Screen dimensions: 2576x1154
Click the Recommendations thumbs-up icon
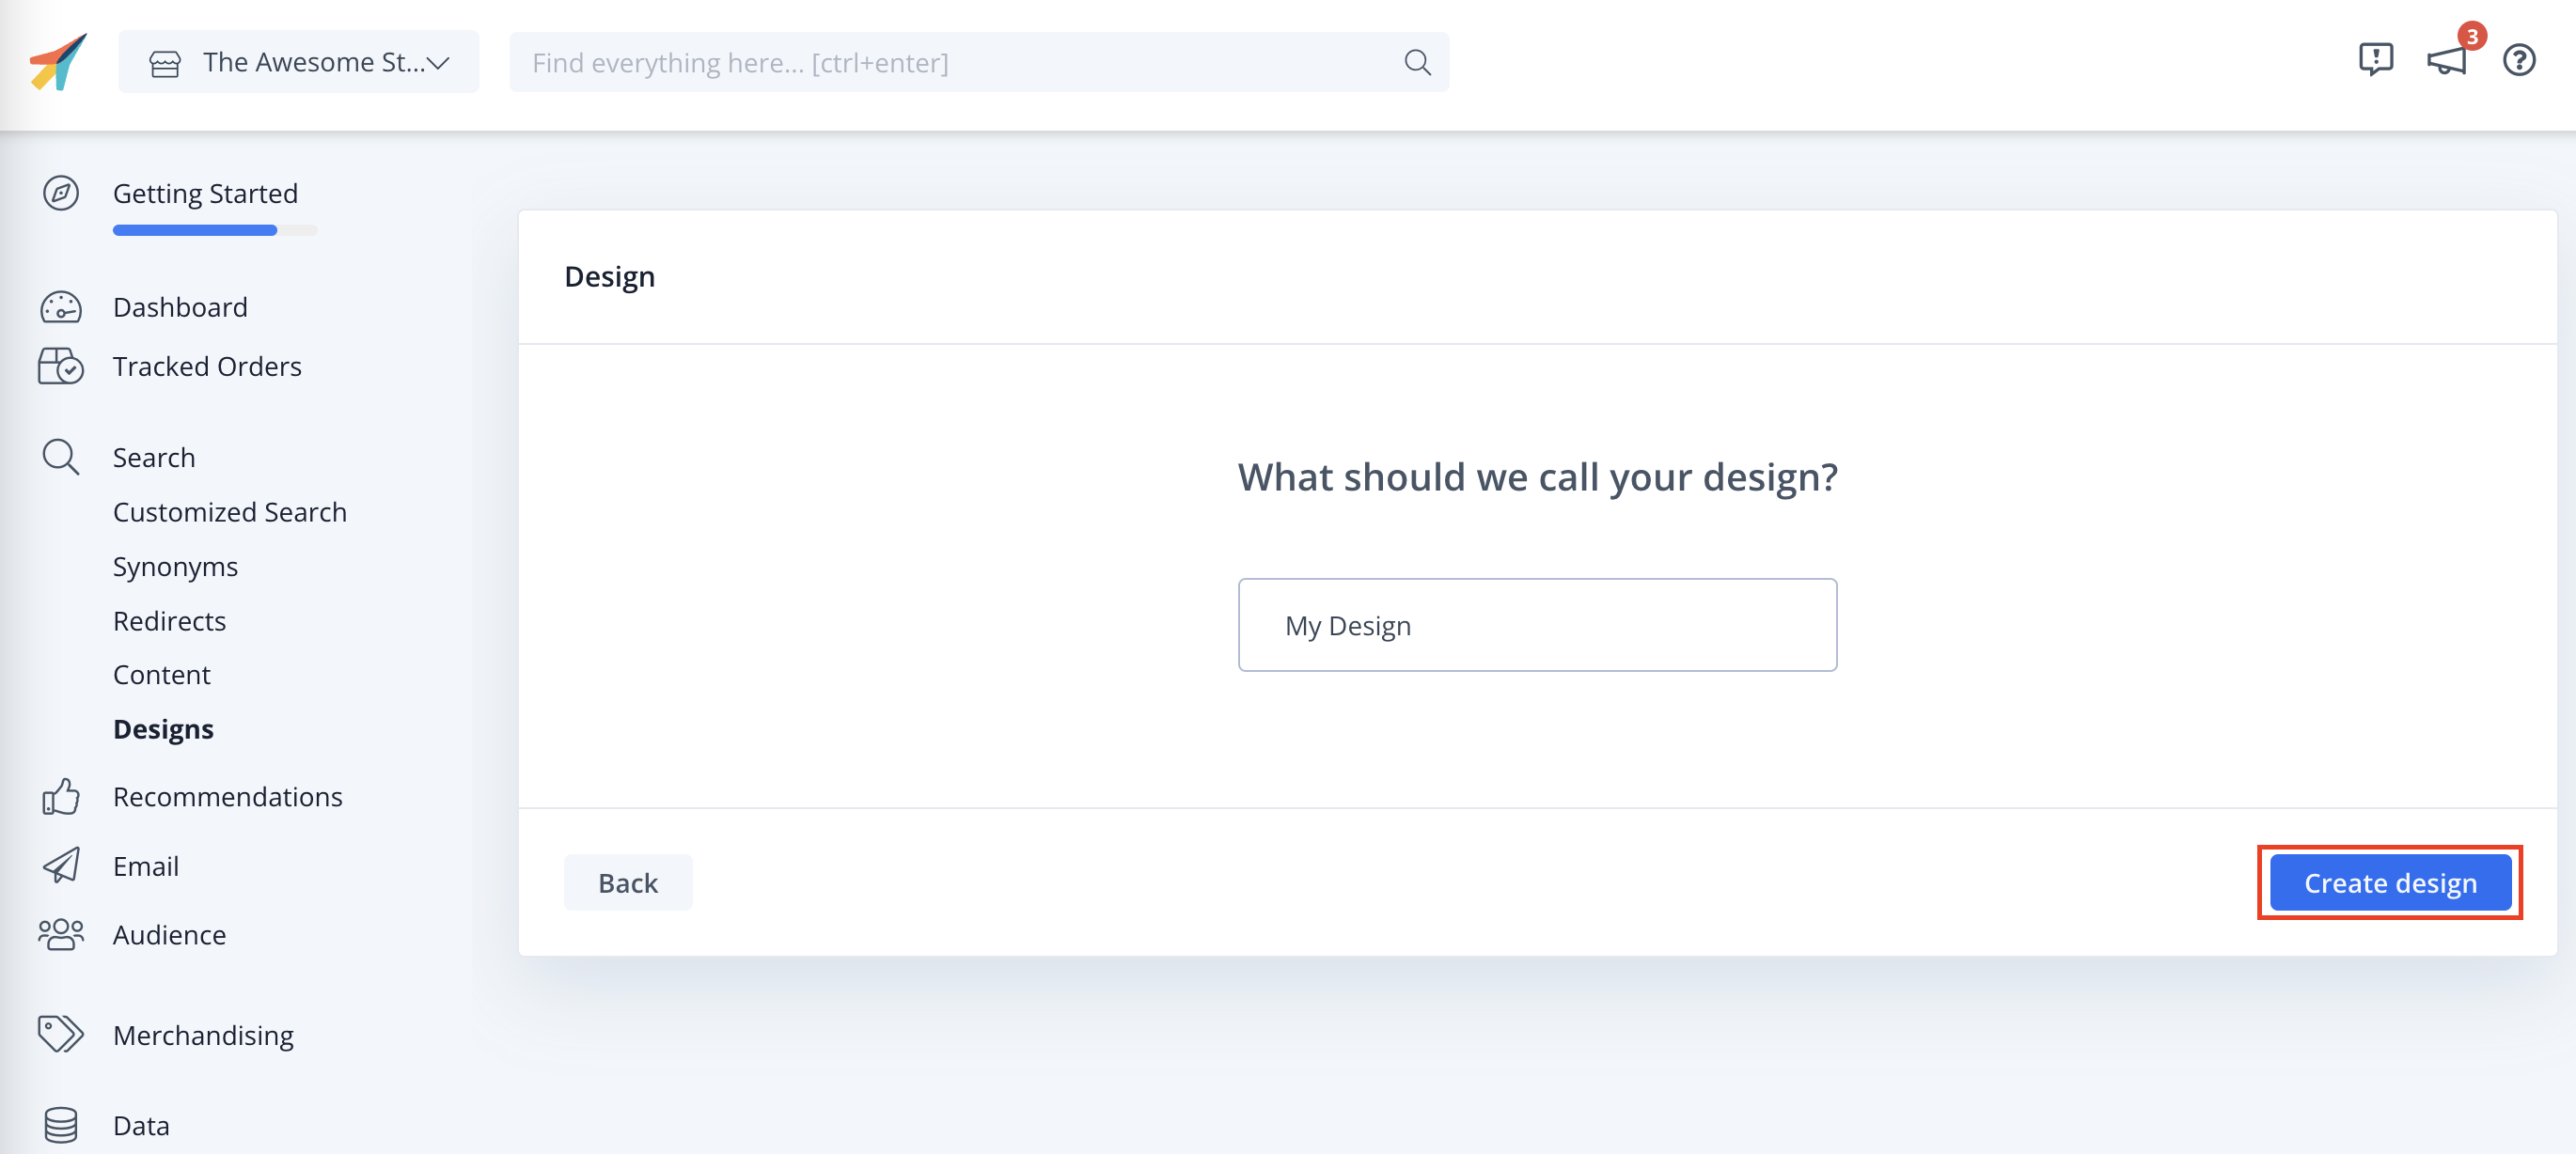[x=61, y=796]
